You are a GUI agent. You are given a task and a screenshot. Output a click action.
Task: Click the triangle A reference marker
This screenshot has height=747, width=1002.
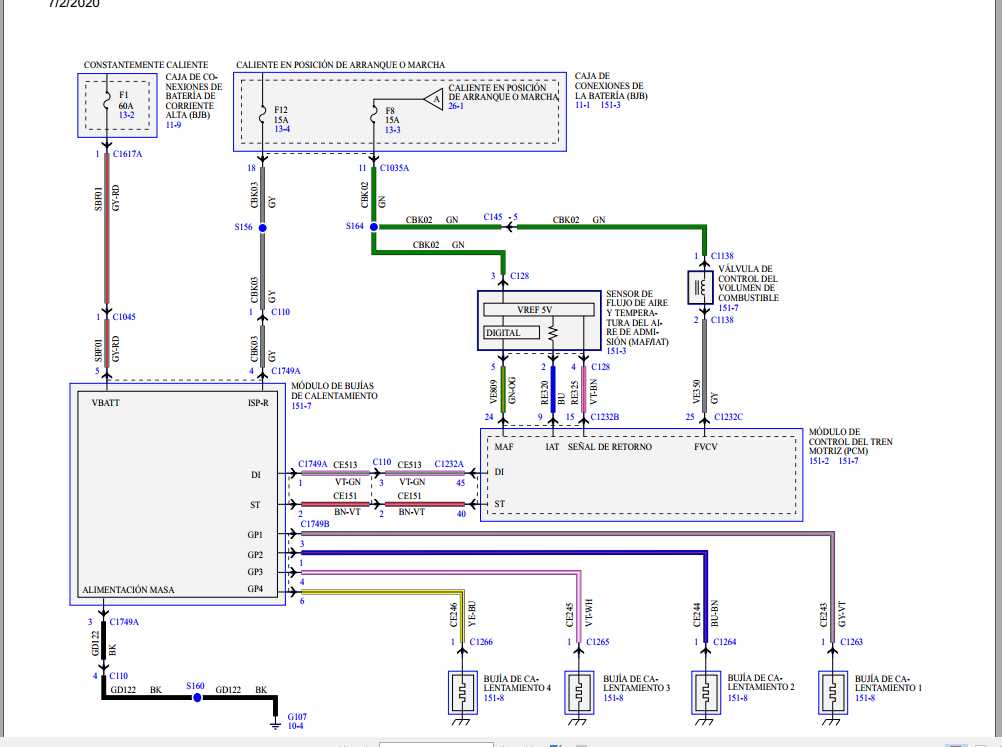point(434,99)
